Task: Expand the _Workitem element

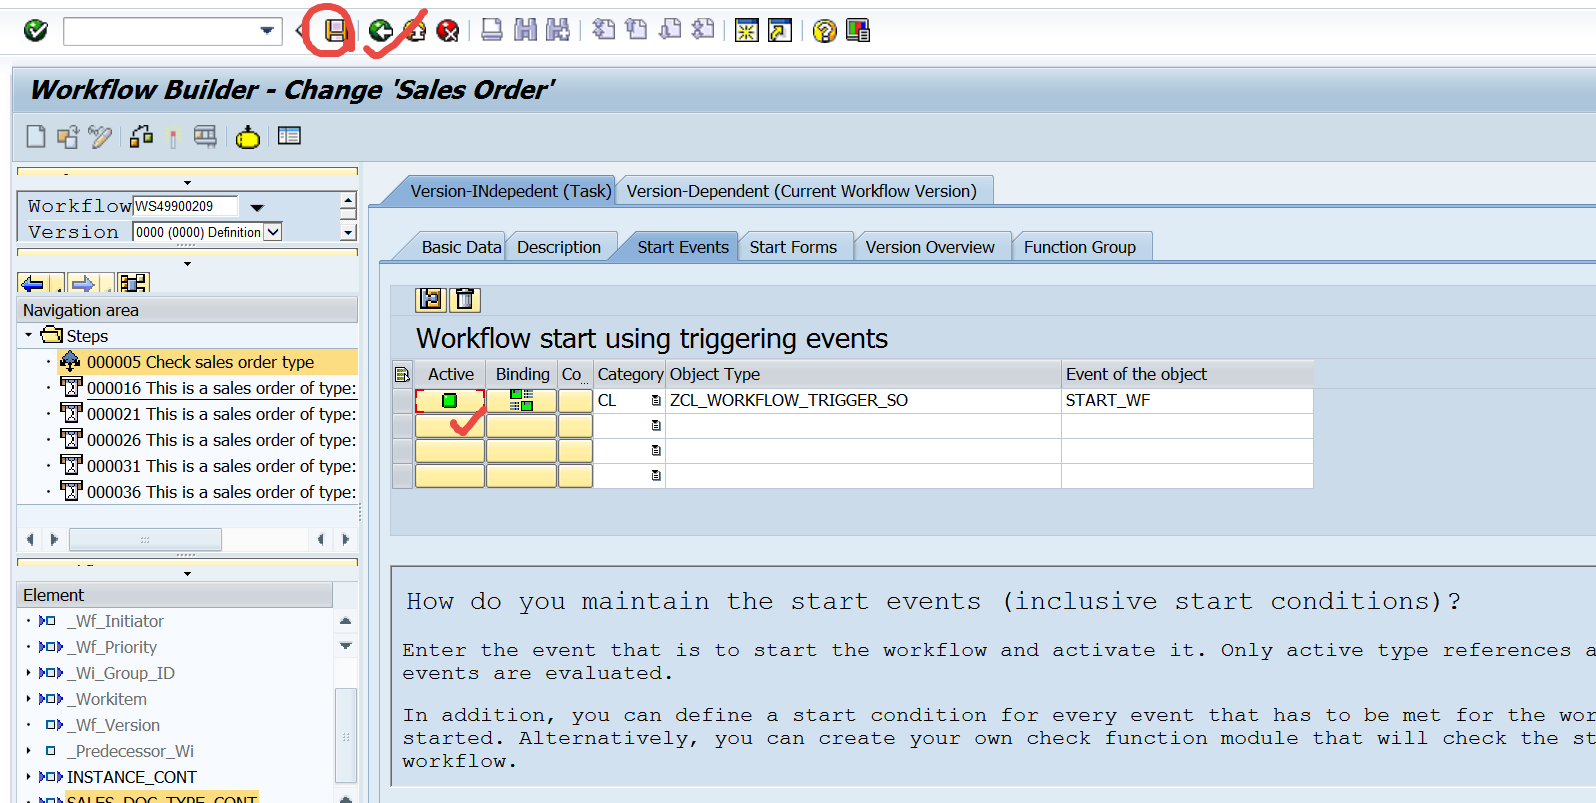Action: click(x=29, y=699)
